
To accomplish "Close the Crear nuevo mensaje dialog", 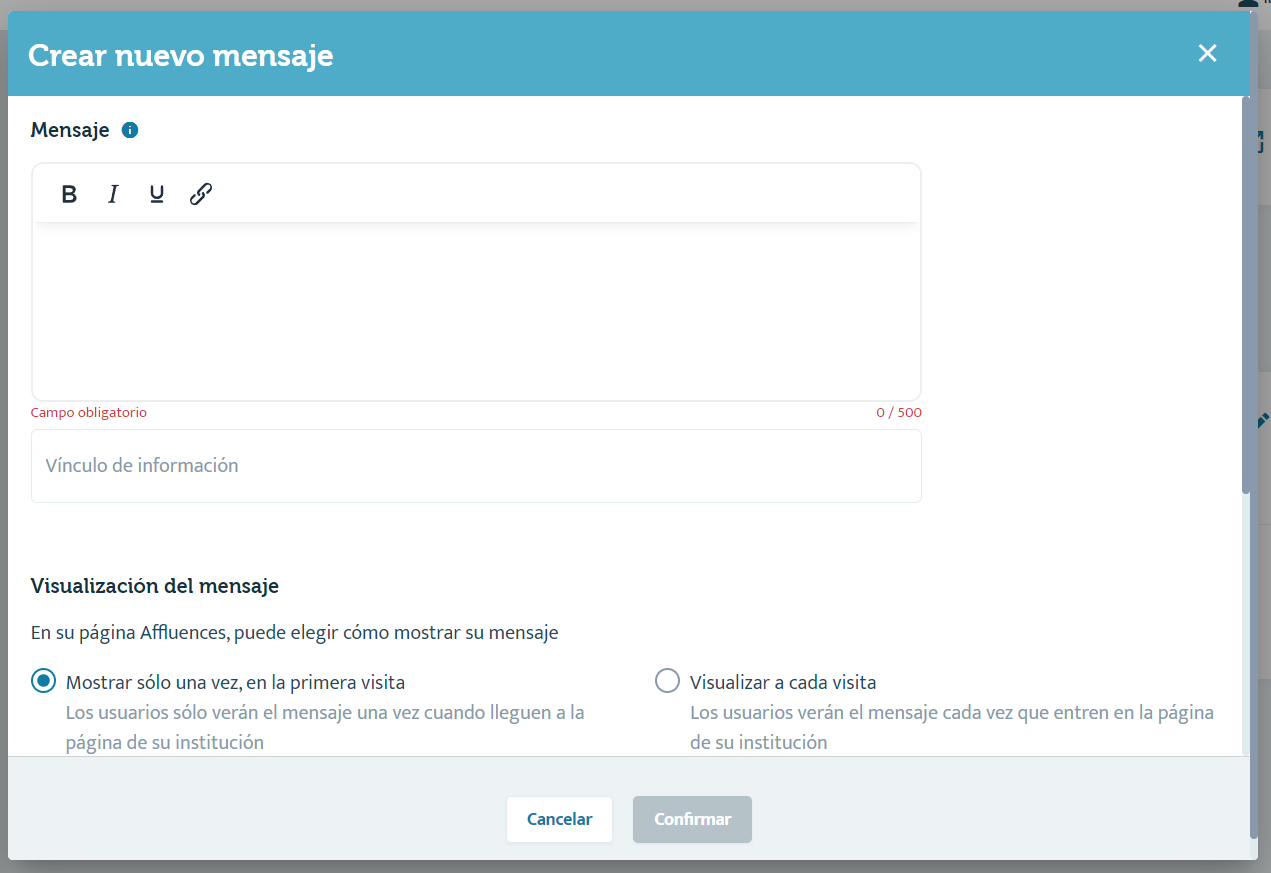I will tap(1207, 54).
